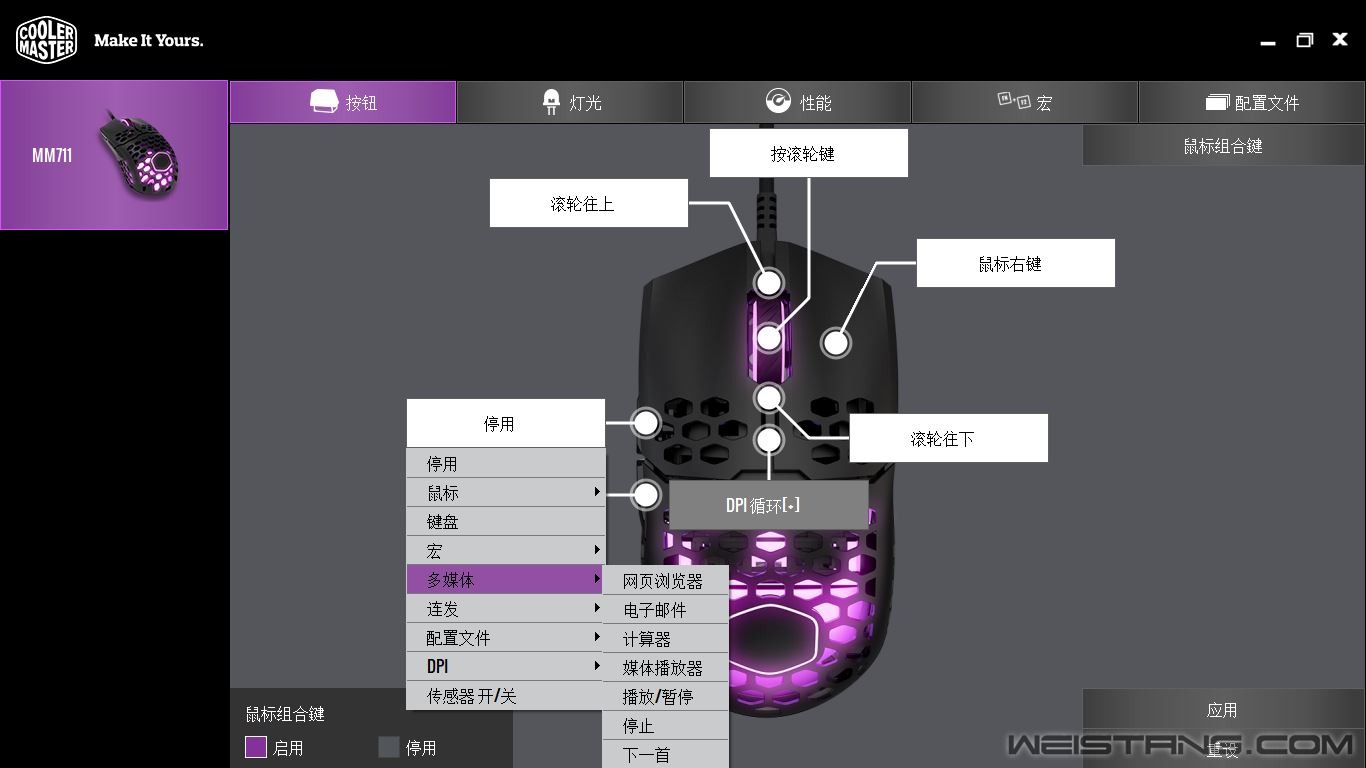Select 停止 from multimedia submenu
The image size is (1366, 768).
click(666, 725)
